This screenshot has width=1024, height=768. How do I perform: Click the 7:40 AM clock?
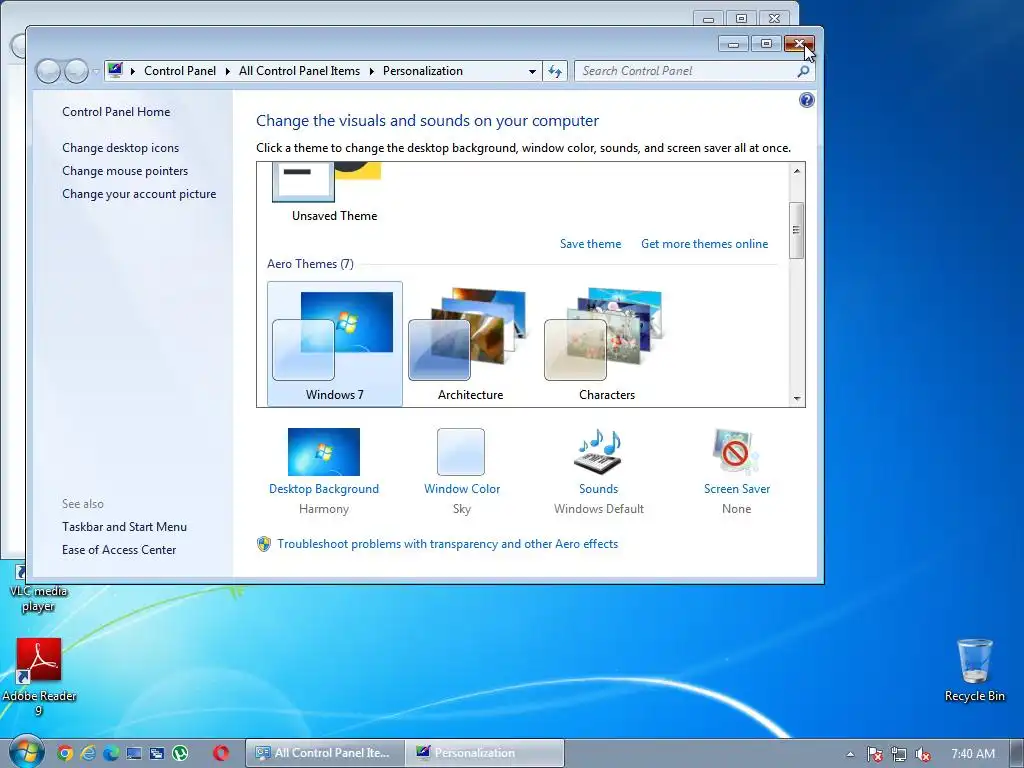973,754
